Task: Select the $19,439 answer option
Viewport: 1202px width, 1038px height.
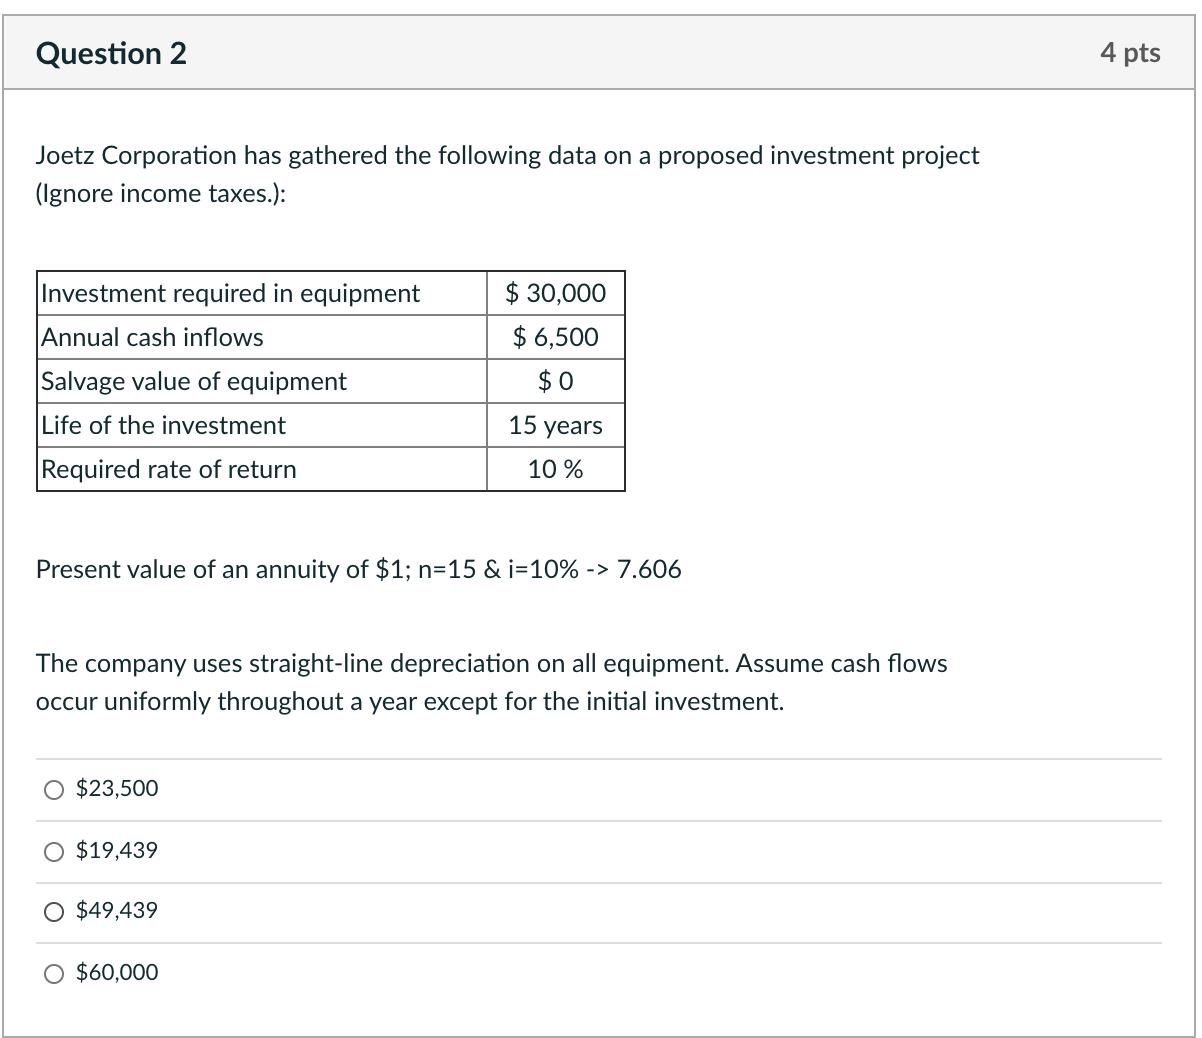Action: point(53,850)
